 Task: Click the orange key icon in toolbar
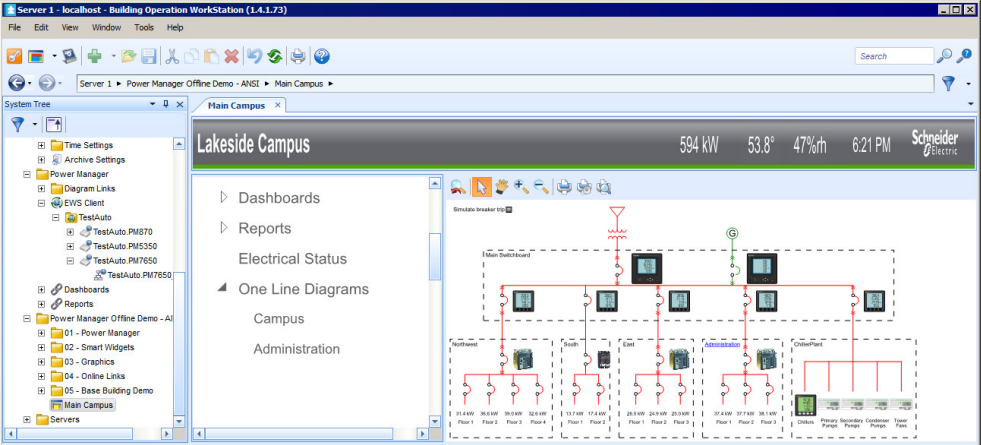(14, 56)
